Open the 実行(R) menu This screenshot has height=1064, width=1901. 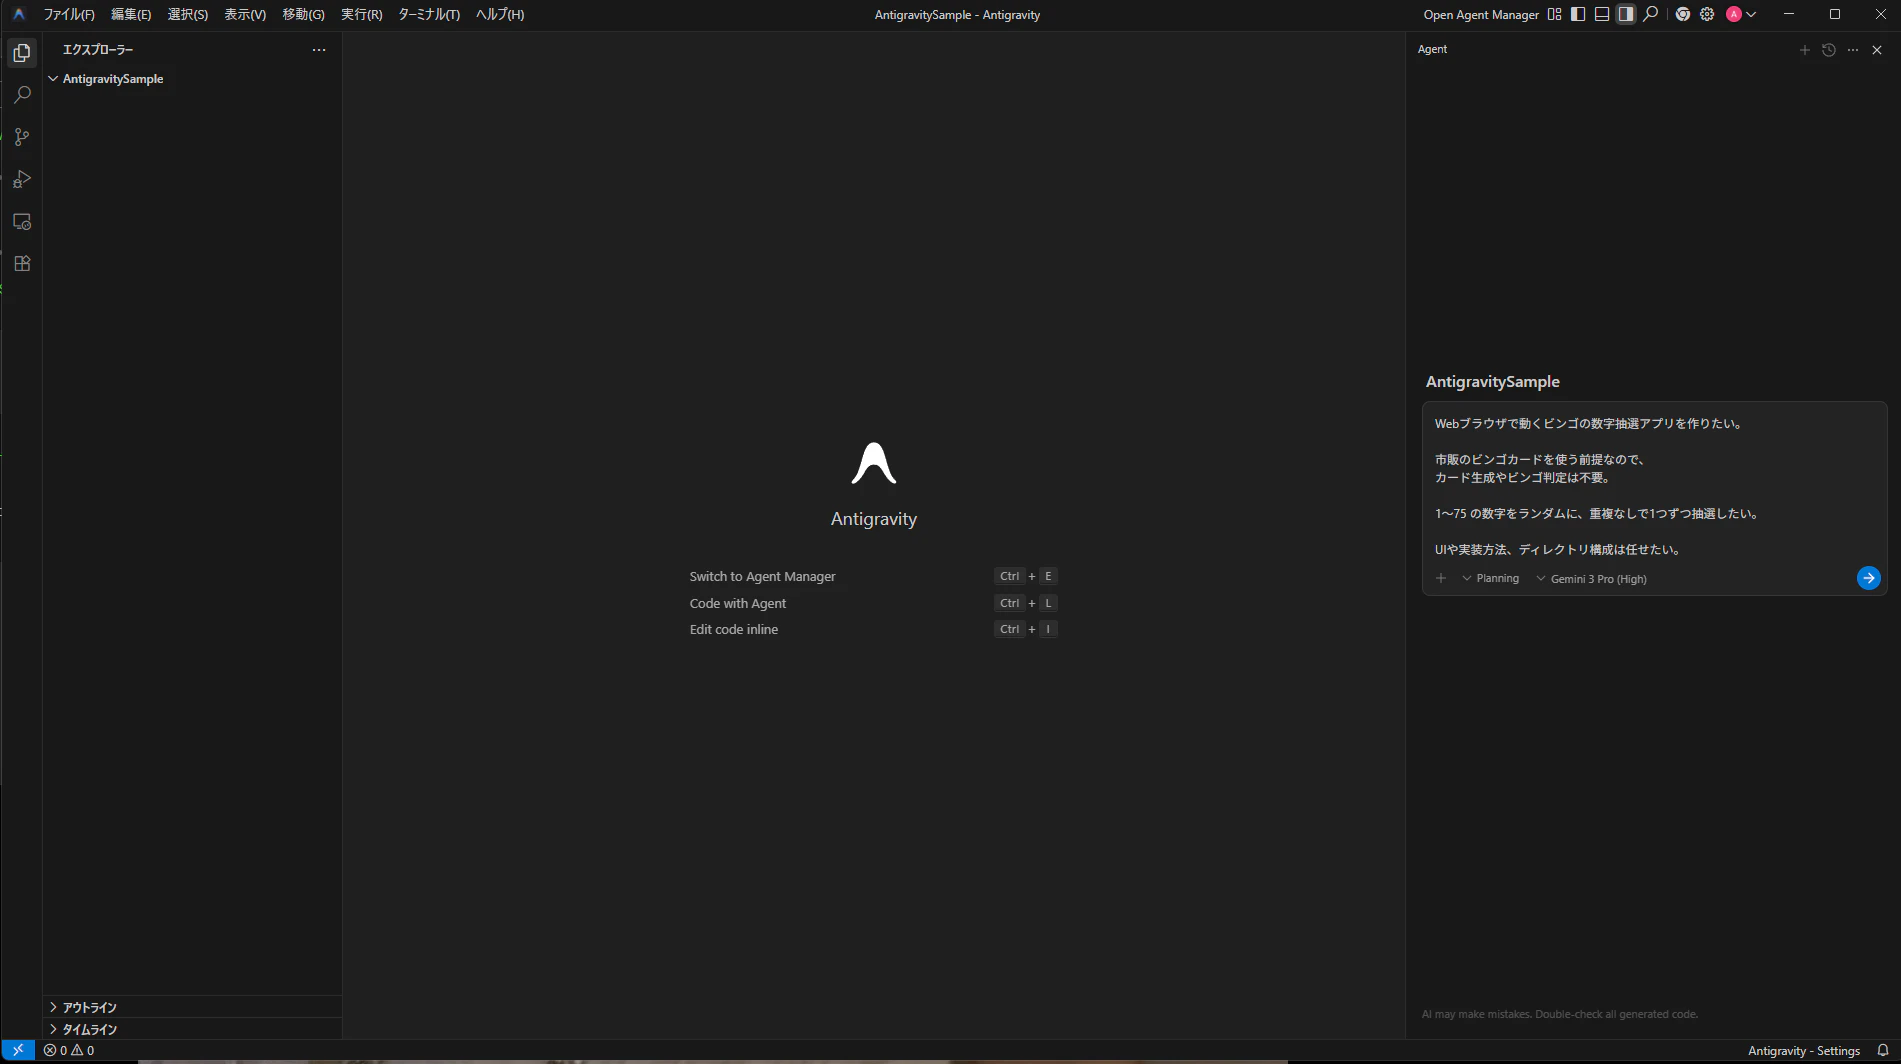click(361, 14)
